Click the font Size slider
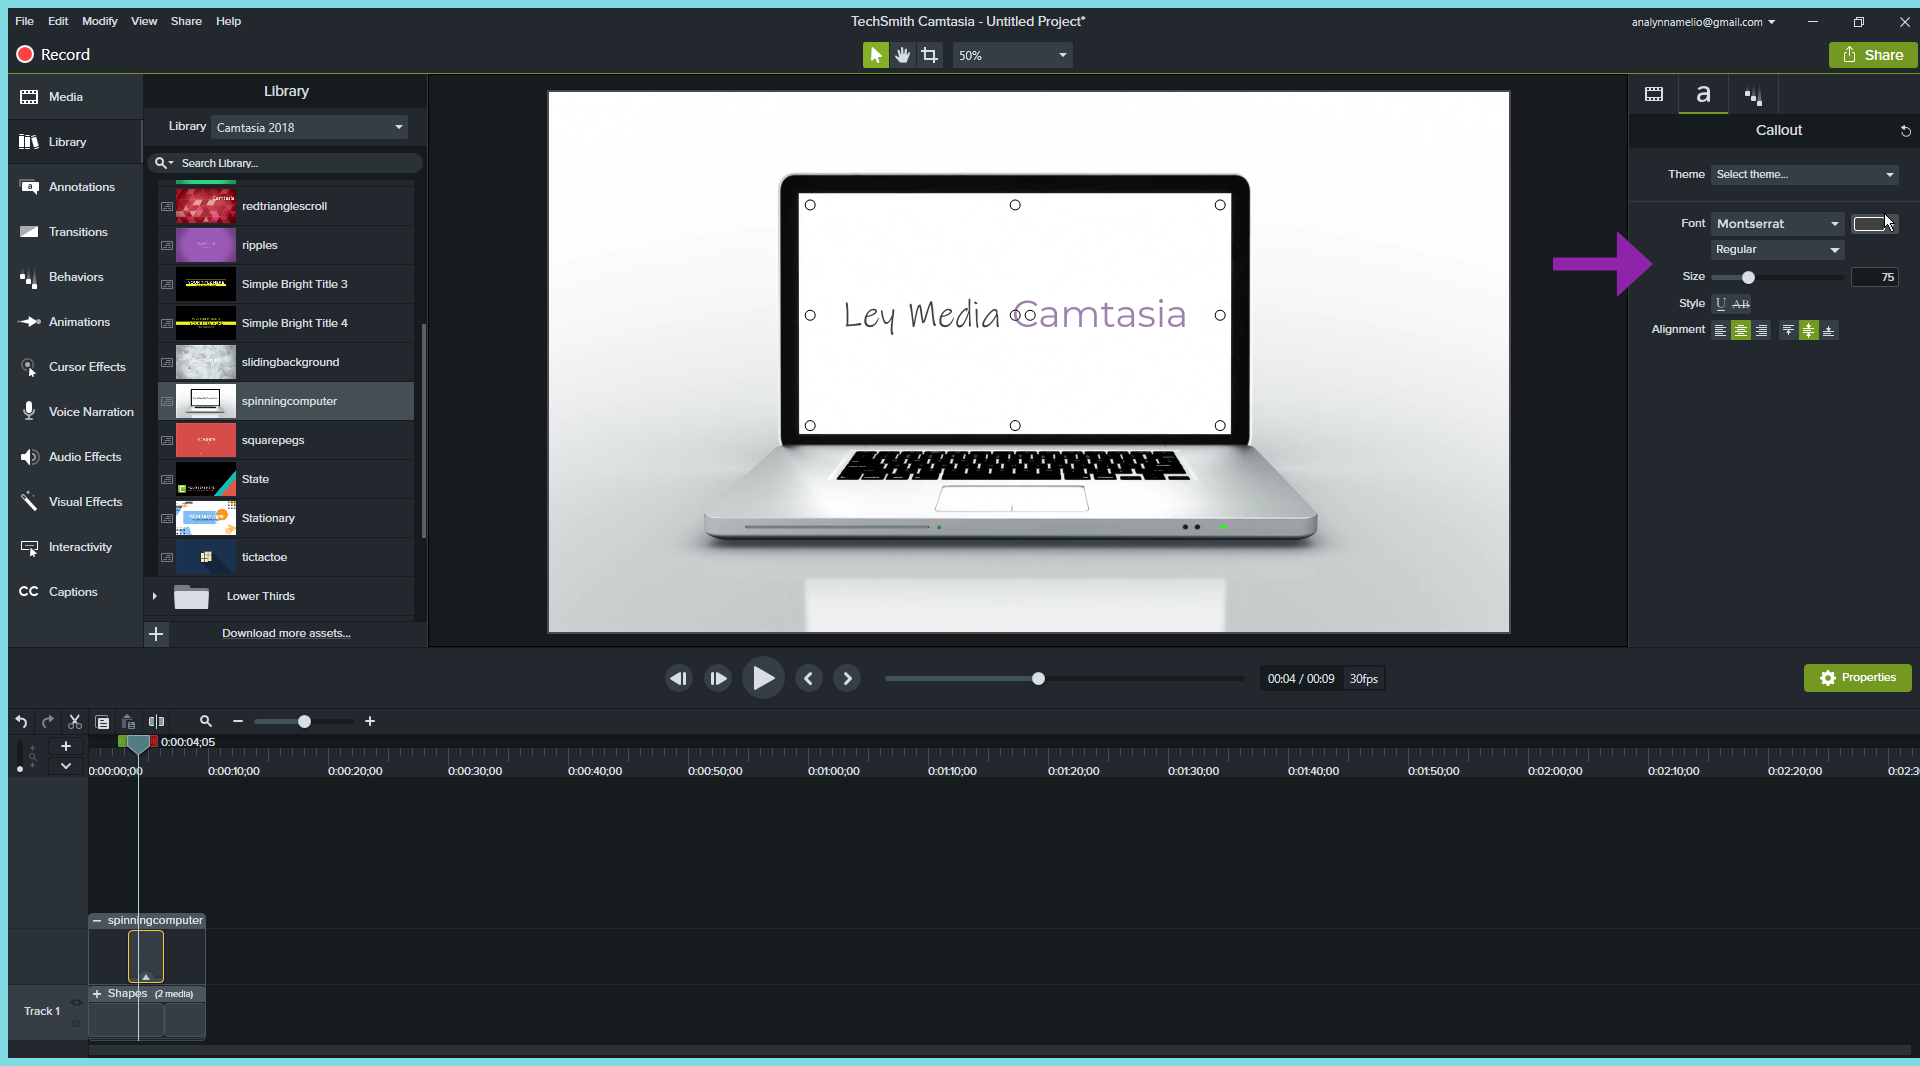 tap(1777, 278)
